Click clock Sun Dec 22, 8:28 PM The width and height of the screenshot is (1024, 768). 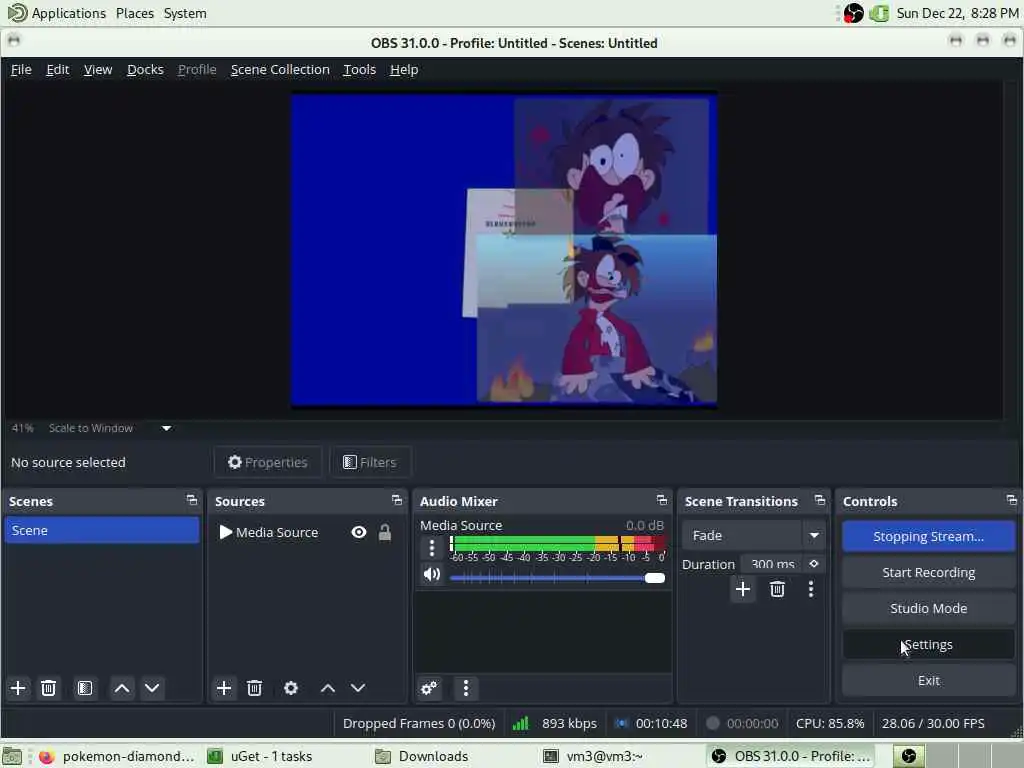tap(957, 13)
